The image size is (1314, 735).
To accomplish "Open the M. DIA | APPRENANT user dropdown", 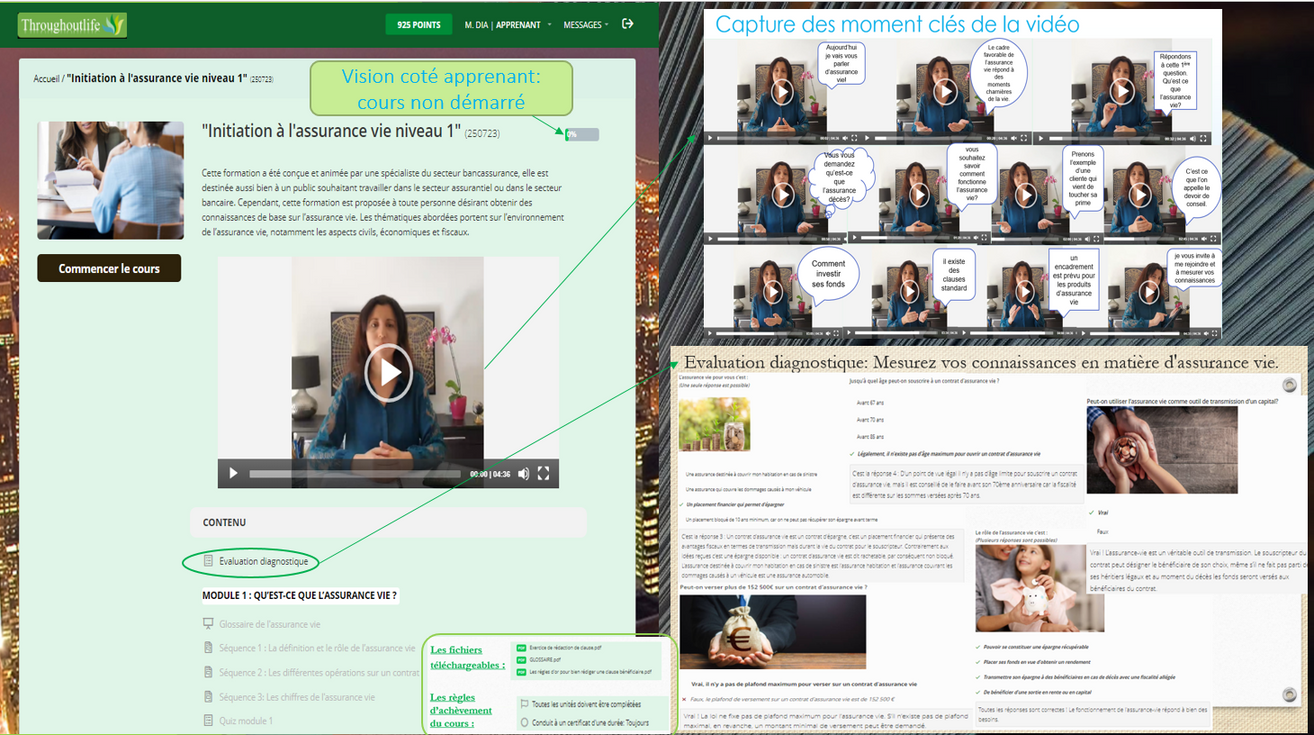I will (508, 25).
